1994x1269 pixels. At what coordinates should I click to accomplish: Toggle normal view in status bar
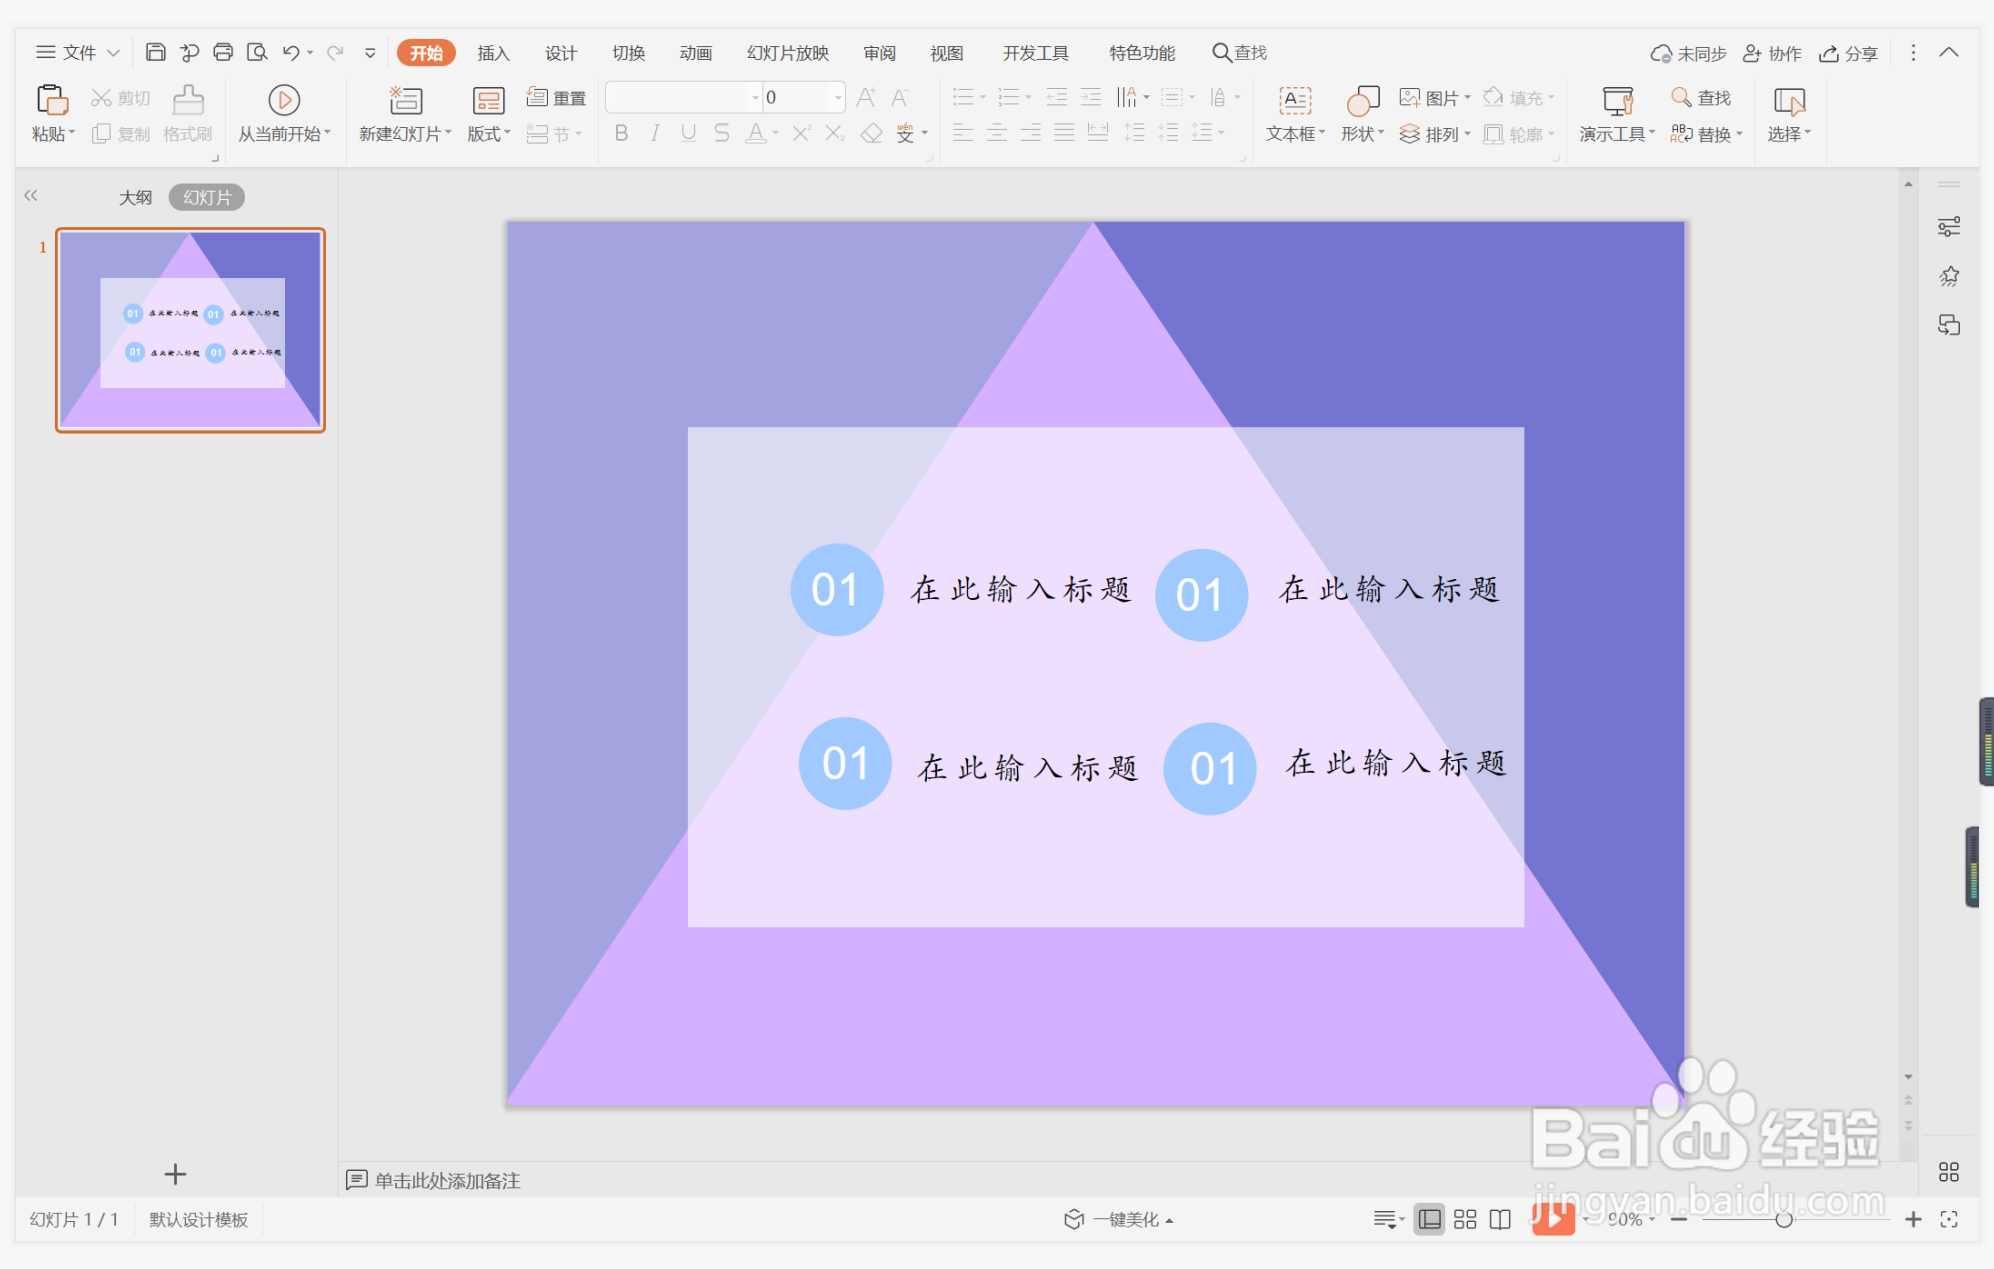point(1430,1219)
